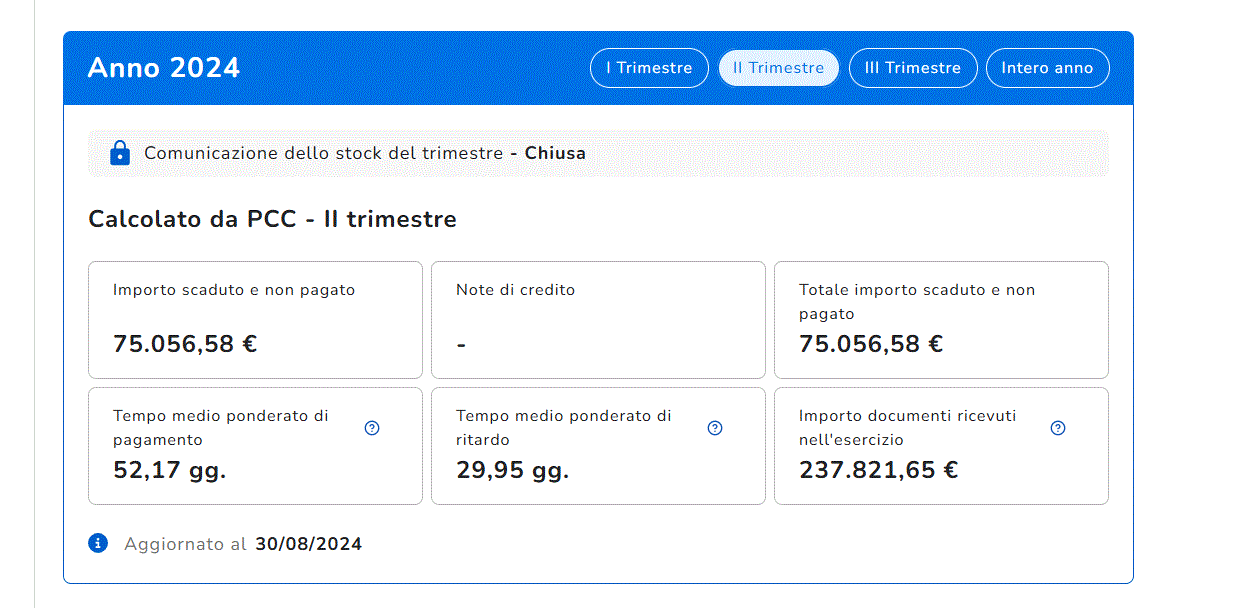
Task: Click the info icon beside Aggiornato al
Action: tap(98, 543)
